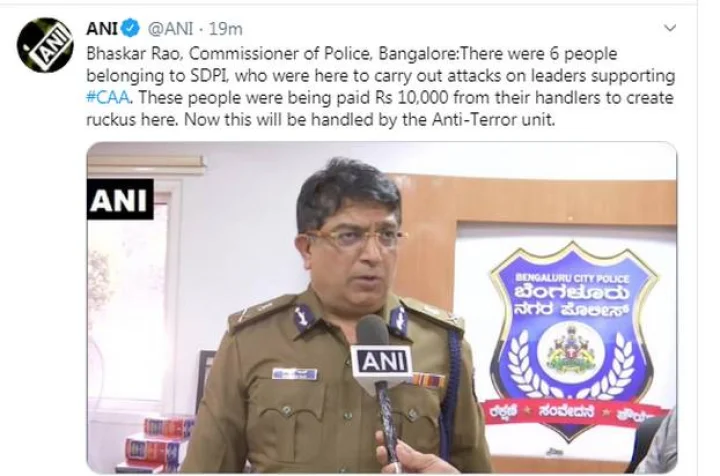Expand the tweet options chevron menu
Screen dimensions: 720x476
[x=670, y=28]
